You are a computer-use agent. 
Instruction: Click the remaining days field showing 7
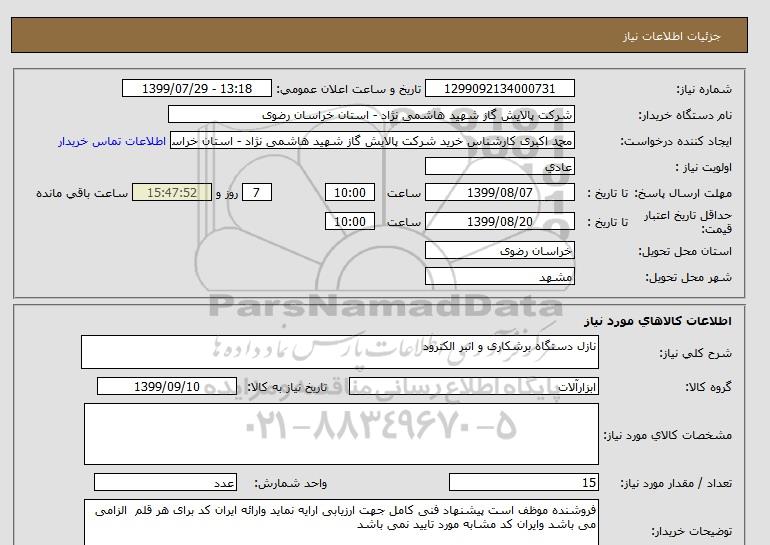(256, 192)
